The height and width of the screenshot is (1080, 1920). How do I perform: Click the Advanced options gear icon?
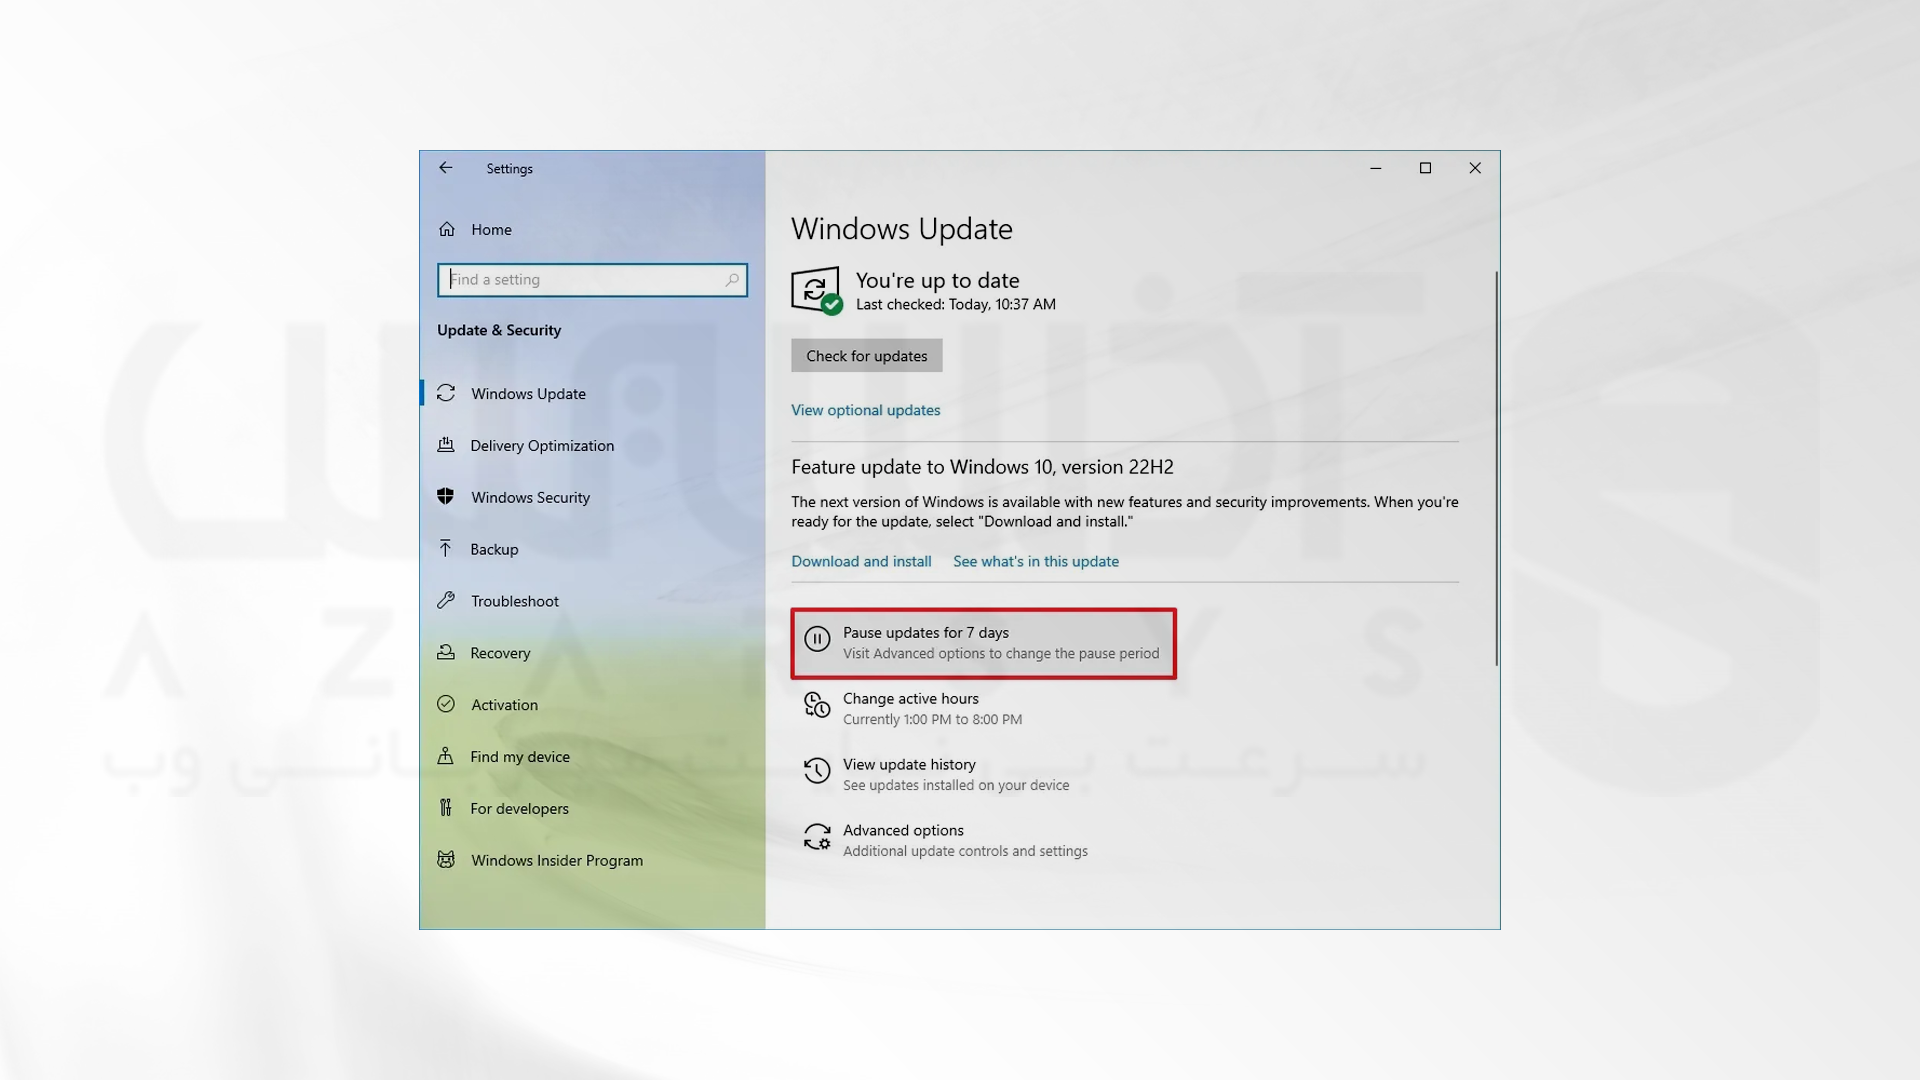817,837
